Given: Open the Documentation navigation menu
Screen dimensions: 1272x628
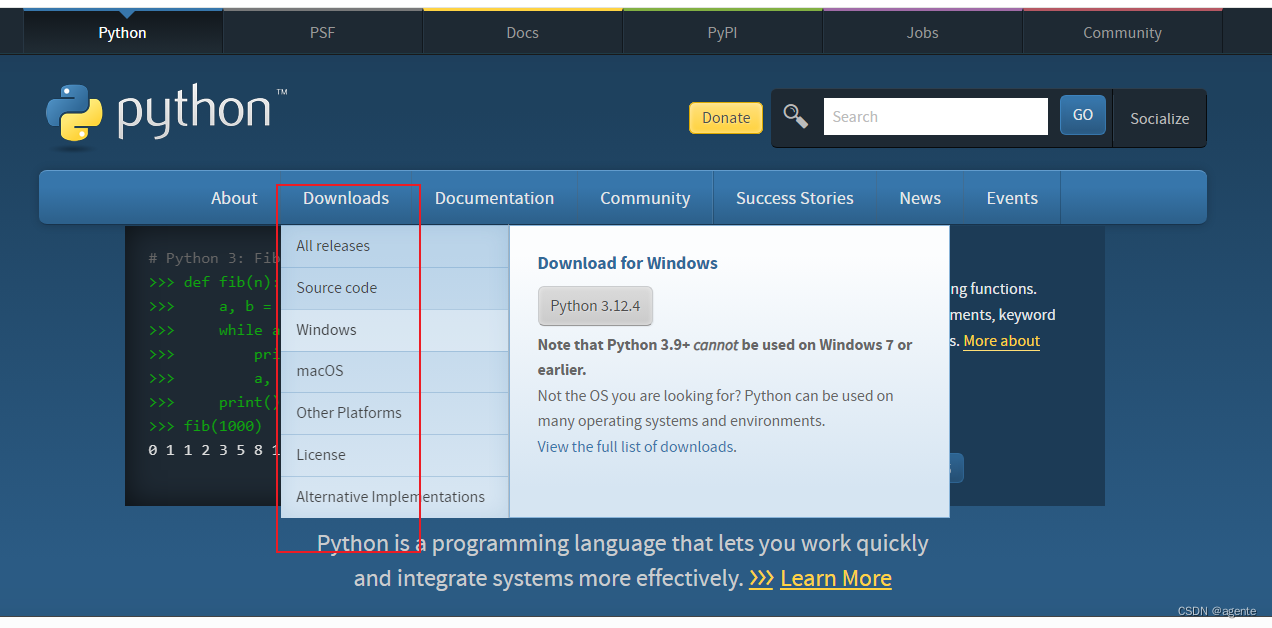Looking at the screenshot, I should pos(494,198).
